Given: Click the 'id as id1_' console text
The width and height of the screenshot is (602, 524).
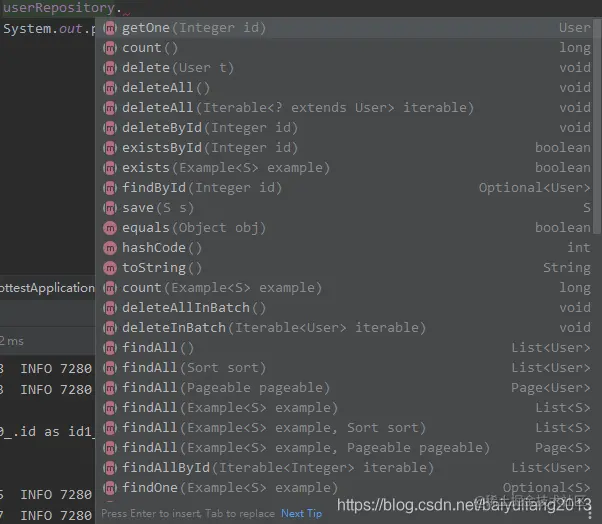Looking at the screenshot, I should pos(48,431).
